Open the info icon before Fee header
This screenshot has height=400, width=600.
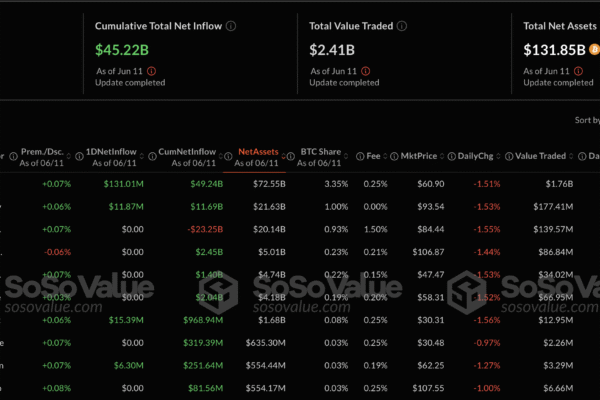[x=359, y=157]
